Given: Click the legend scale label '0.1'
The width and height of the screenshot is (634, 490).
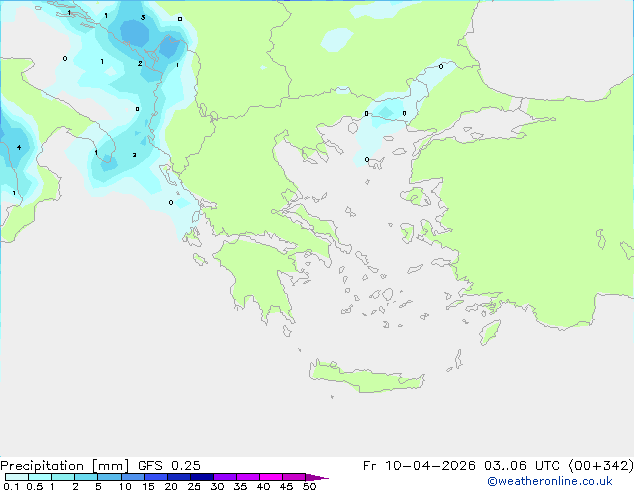Looking at the screenshot, I should 11,486.
